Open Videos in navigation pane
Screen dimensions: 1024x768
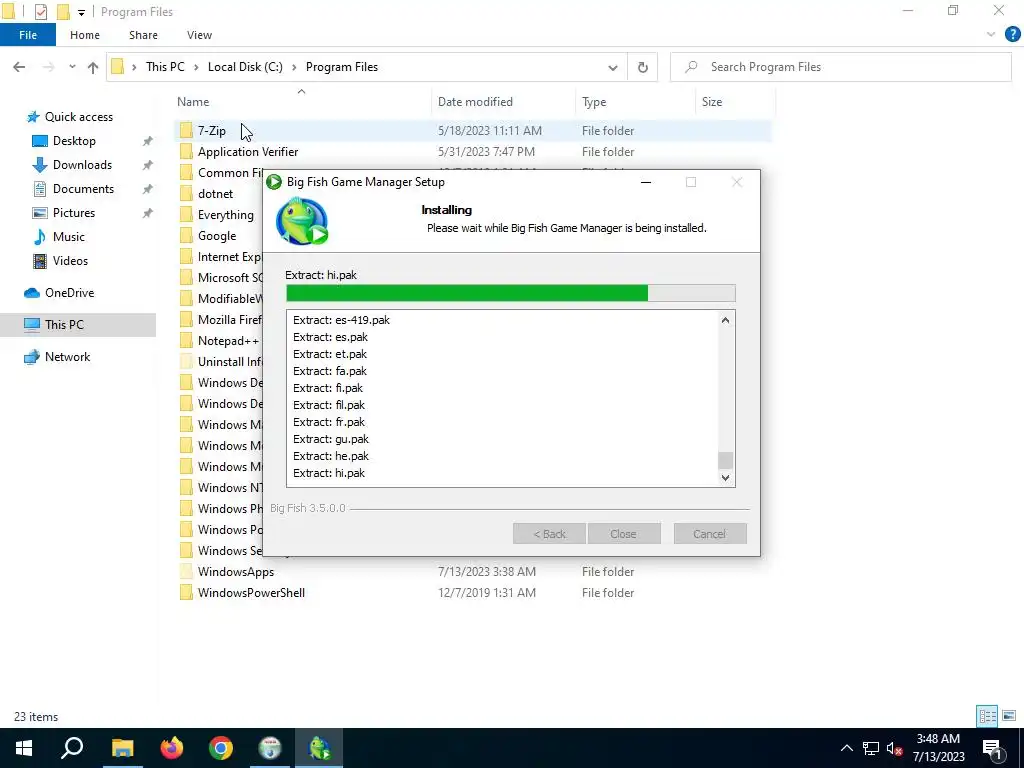coord(70,261)
